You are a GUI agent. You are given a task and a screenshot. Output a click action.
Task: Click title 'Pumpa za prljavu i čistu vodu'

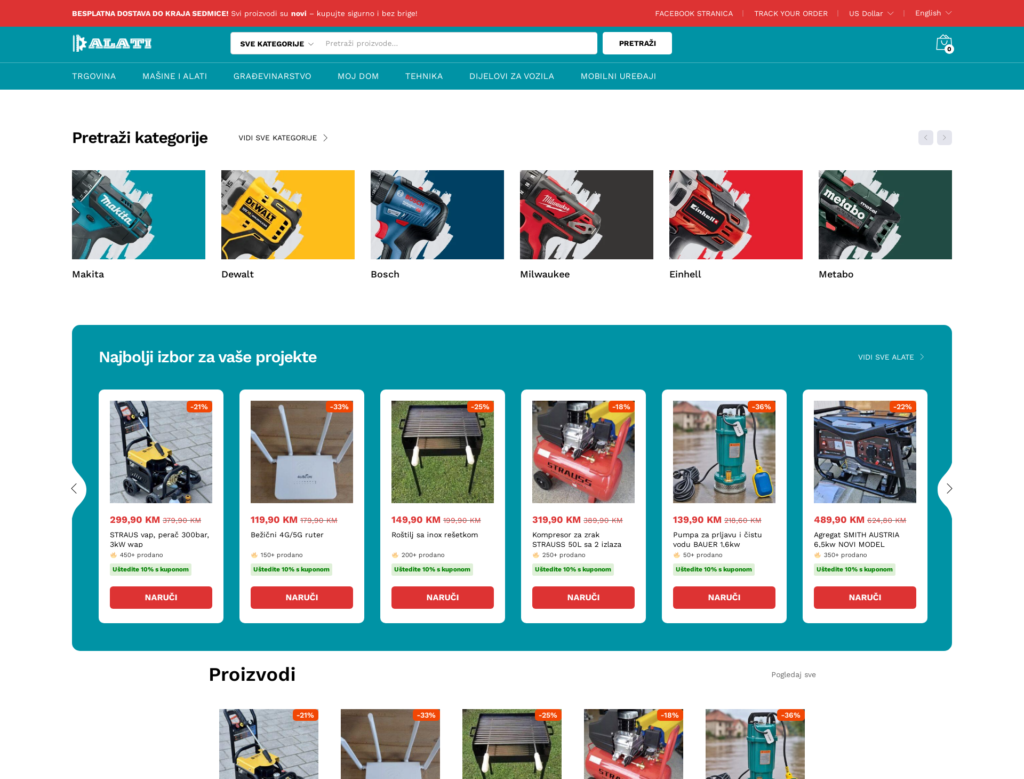(717, 539)
